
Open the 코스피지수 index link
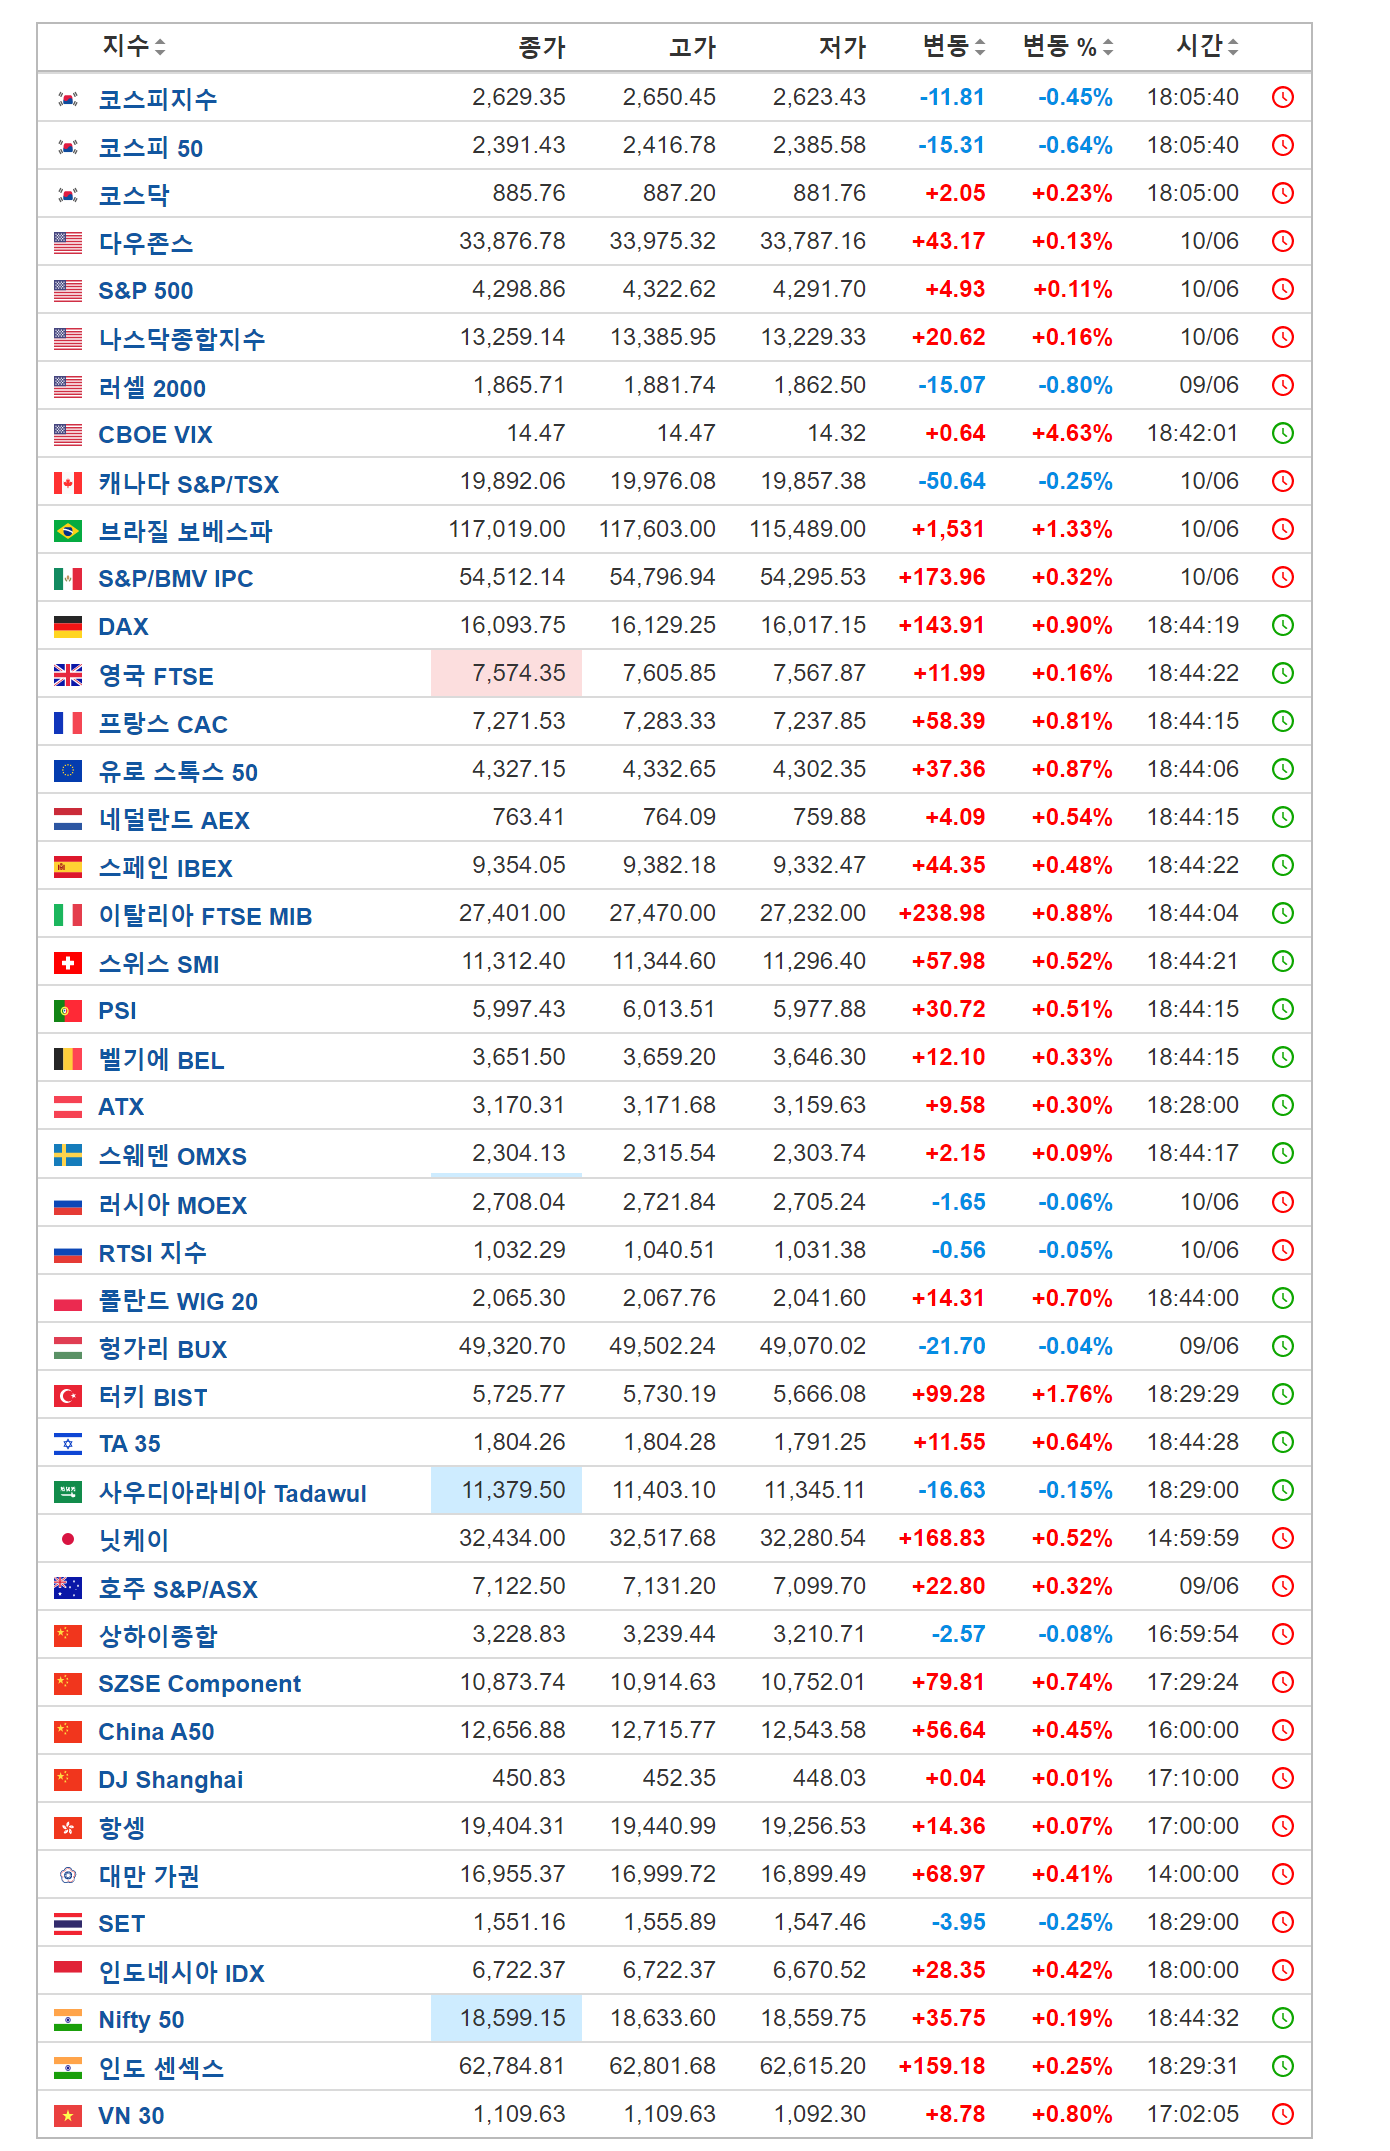click(158, 99)
